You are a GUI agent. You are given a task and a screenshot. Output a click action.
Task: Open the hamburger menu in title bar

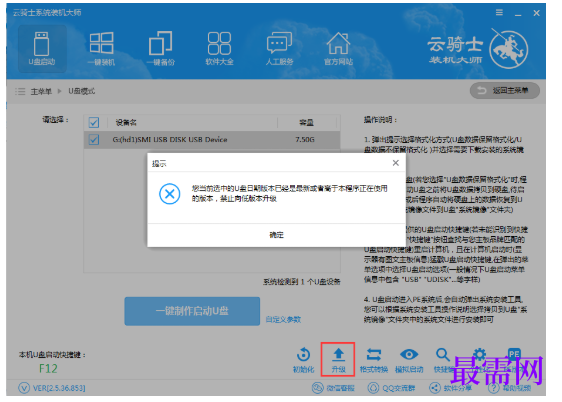pyautogui.click(x=499, y=13)
